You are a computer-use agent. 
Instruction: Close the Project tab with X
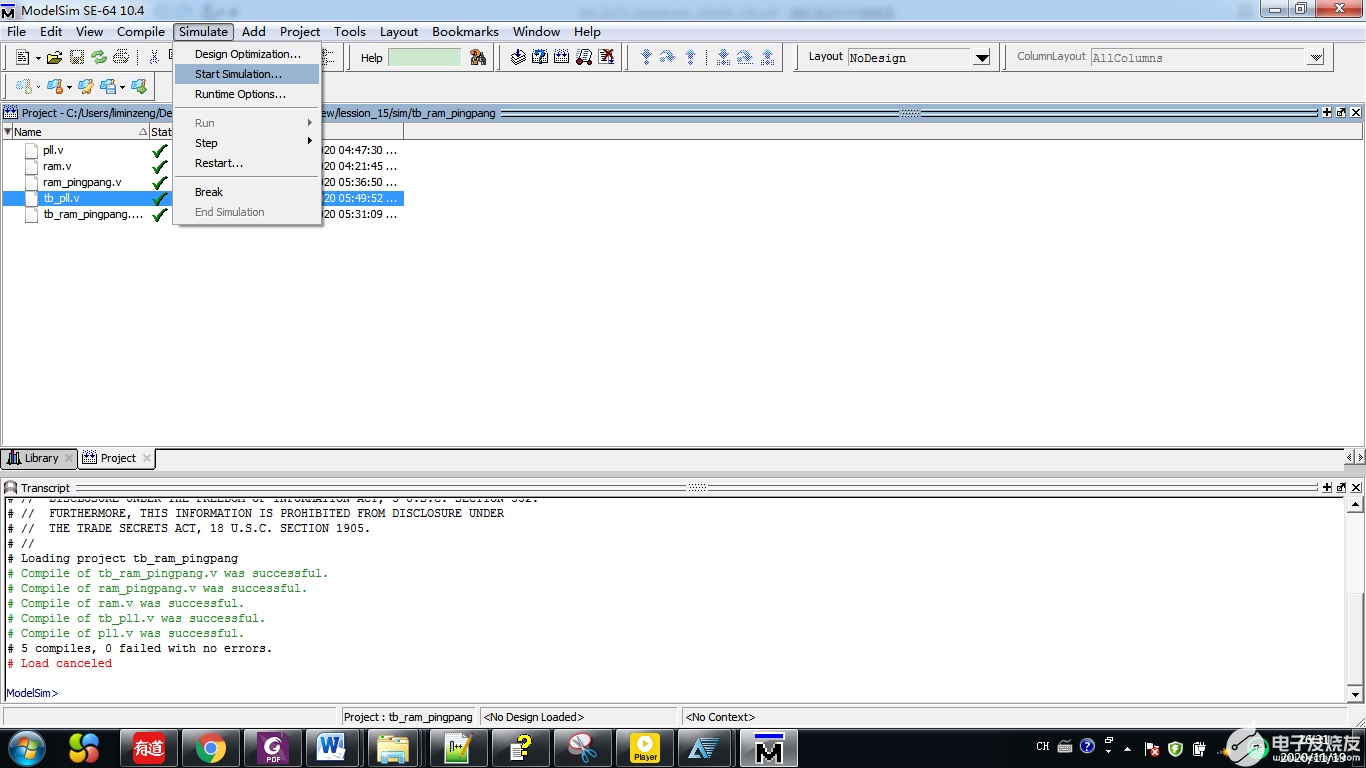tap(146, 458)
